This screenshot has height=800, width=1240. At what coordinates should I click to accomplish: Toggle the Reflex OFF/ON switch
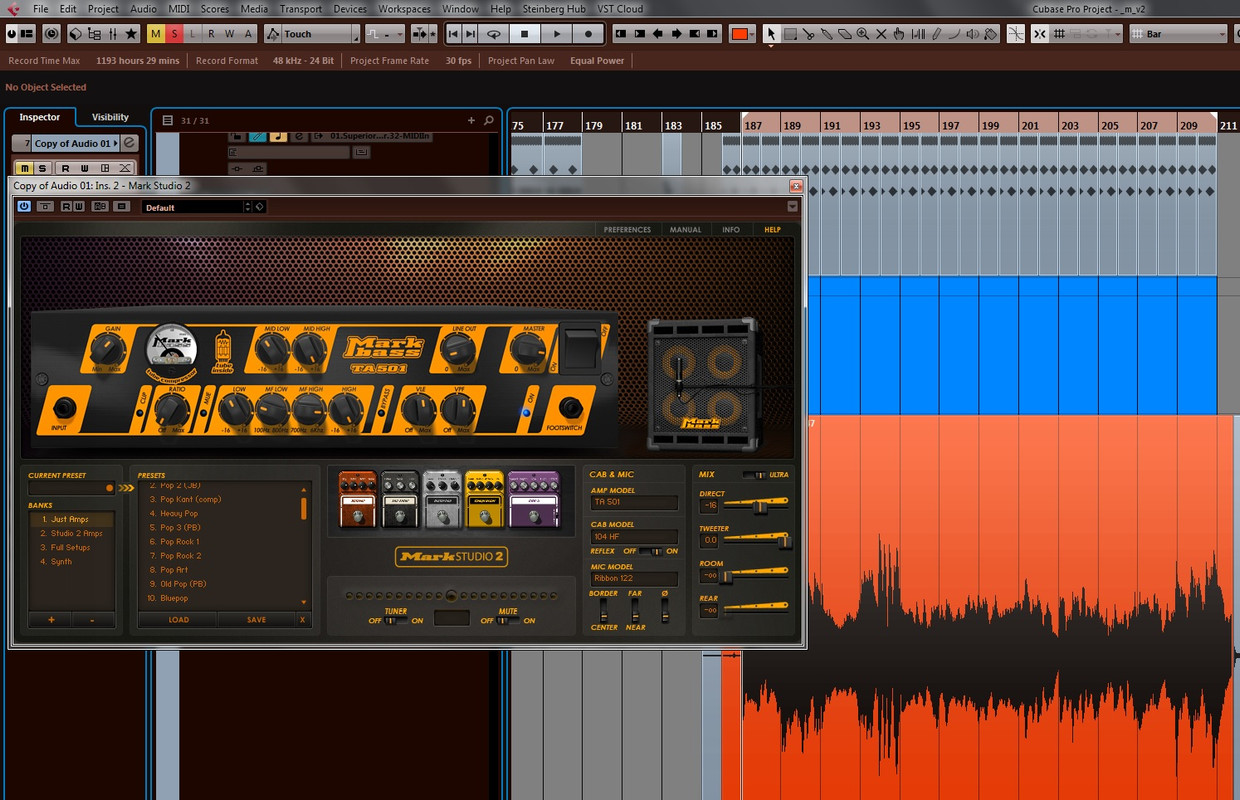(651, 551)
